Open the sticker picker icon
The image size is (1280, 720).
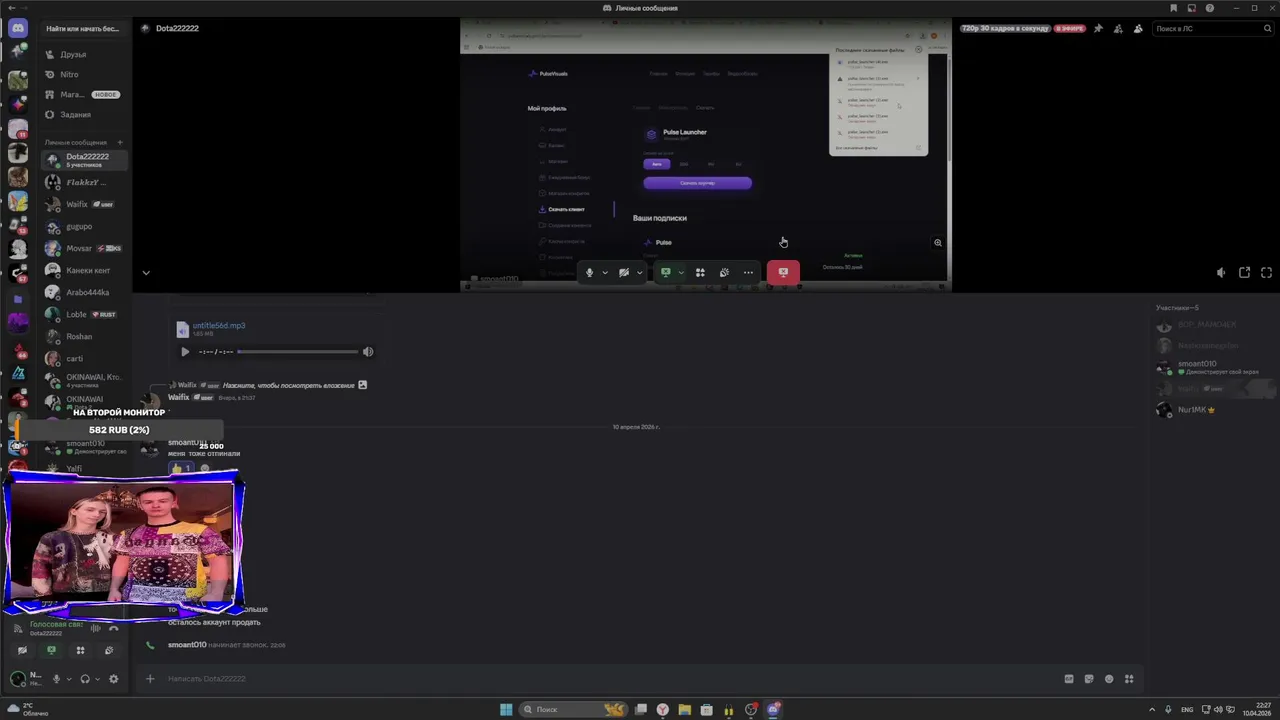(x=1089, y=679)
